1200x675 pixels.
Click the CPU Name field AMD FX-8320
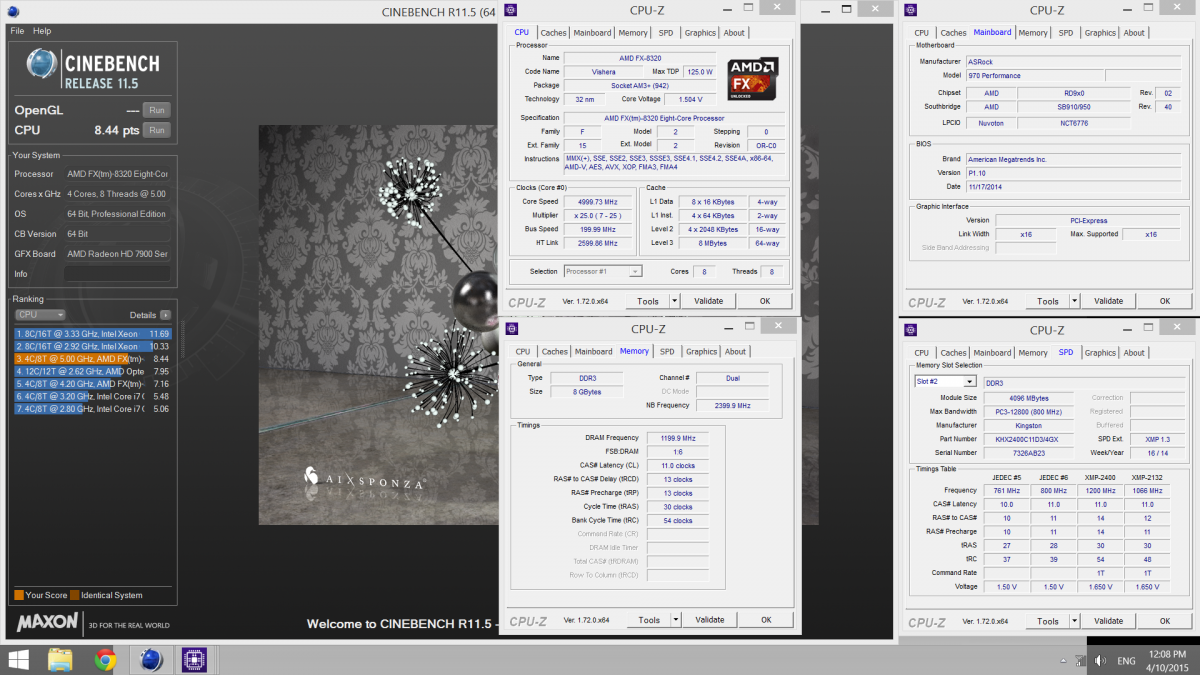[x=640, y=58]
